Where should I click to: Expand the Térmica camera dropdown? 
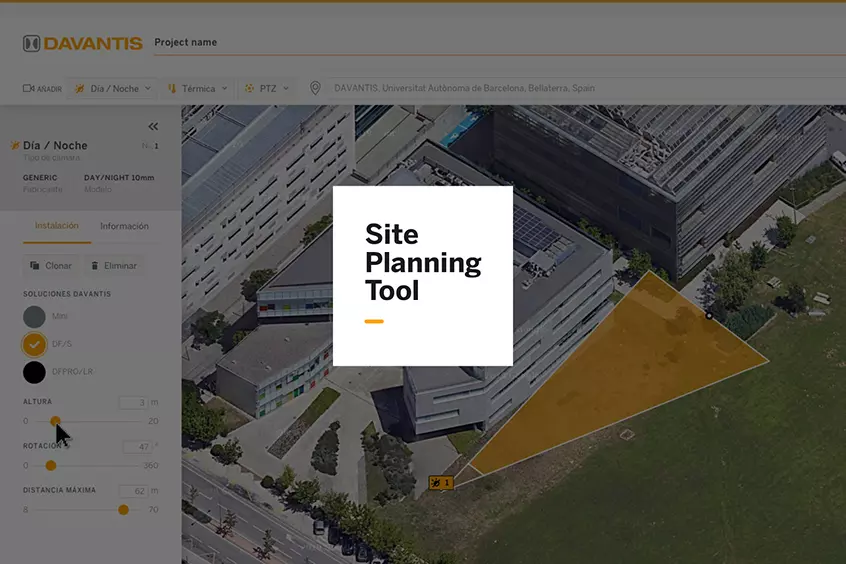(198, 88)
